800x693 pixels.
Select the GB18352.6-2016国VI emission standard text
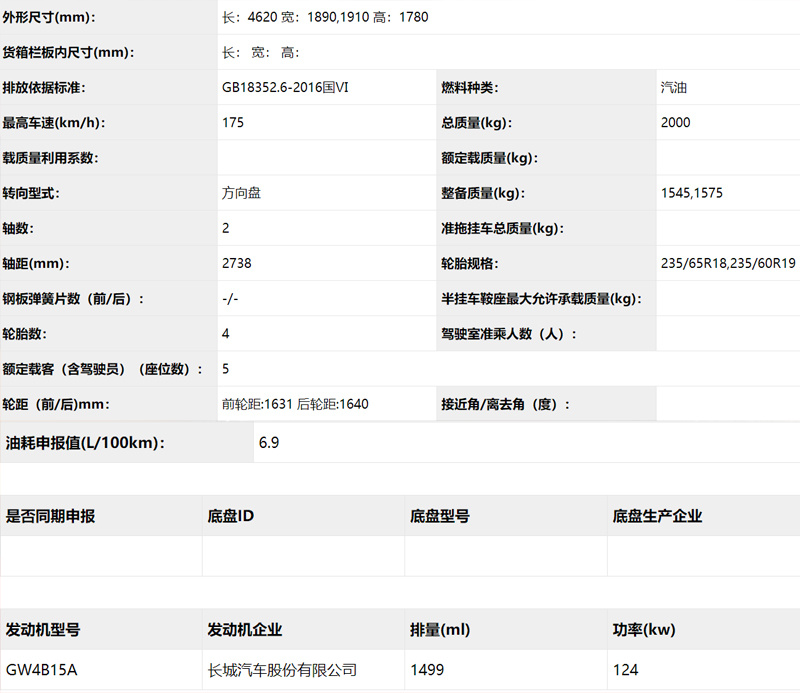coord(285,87)
